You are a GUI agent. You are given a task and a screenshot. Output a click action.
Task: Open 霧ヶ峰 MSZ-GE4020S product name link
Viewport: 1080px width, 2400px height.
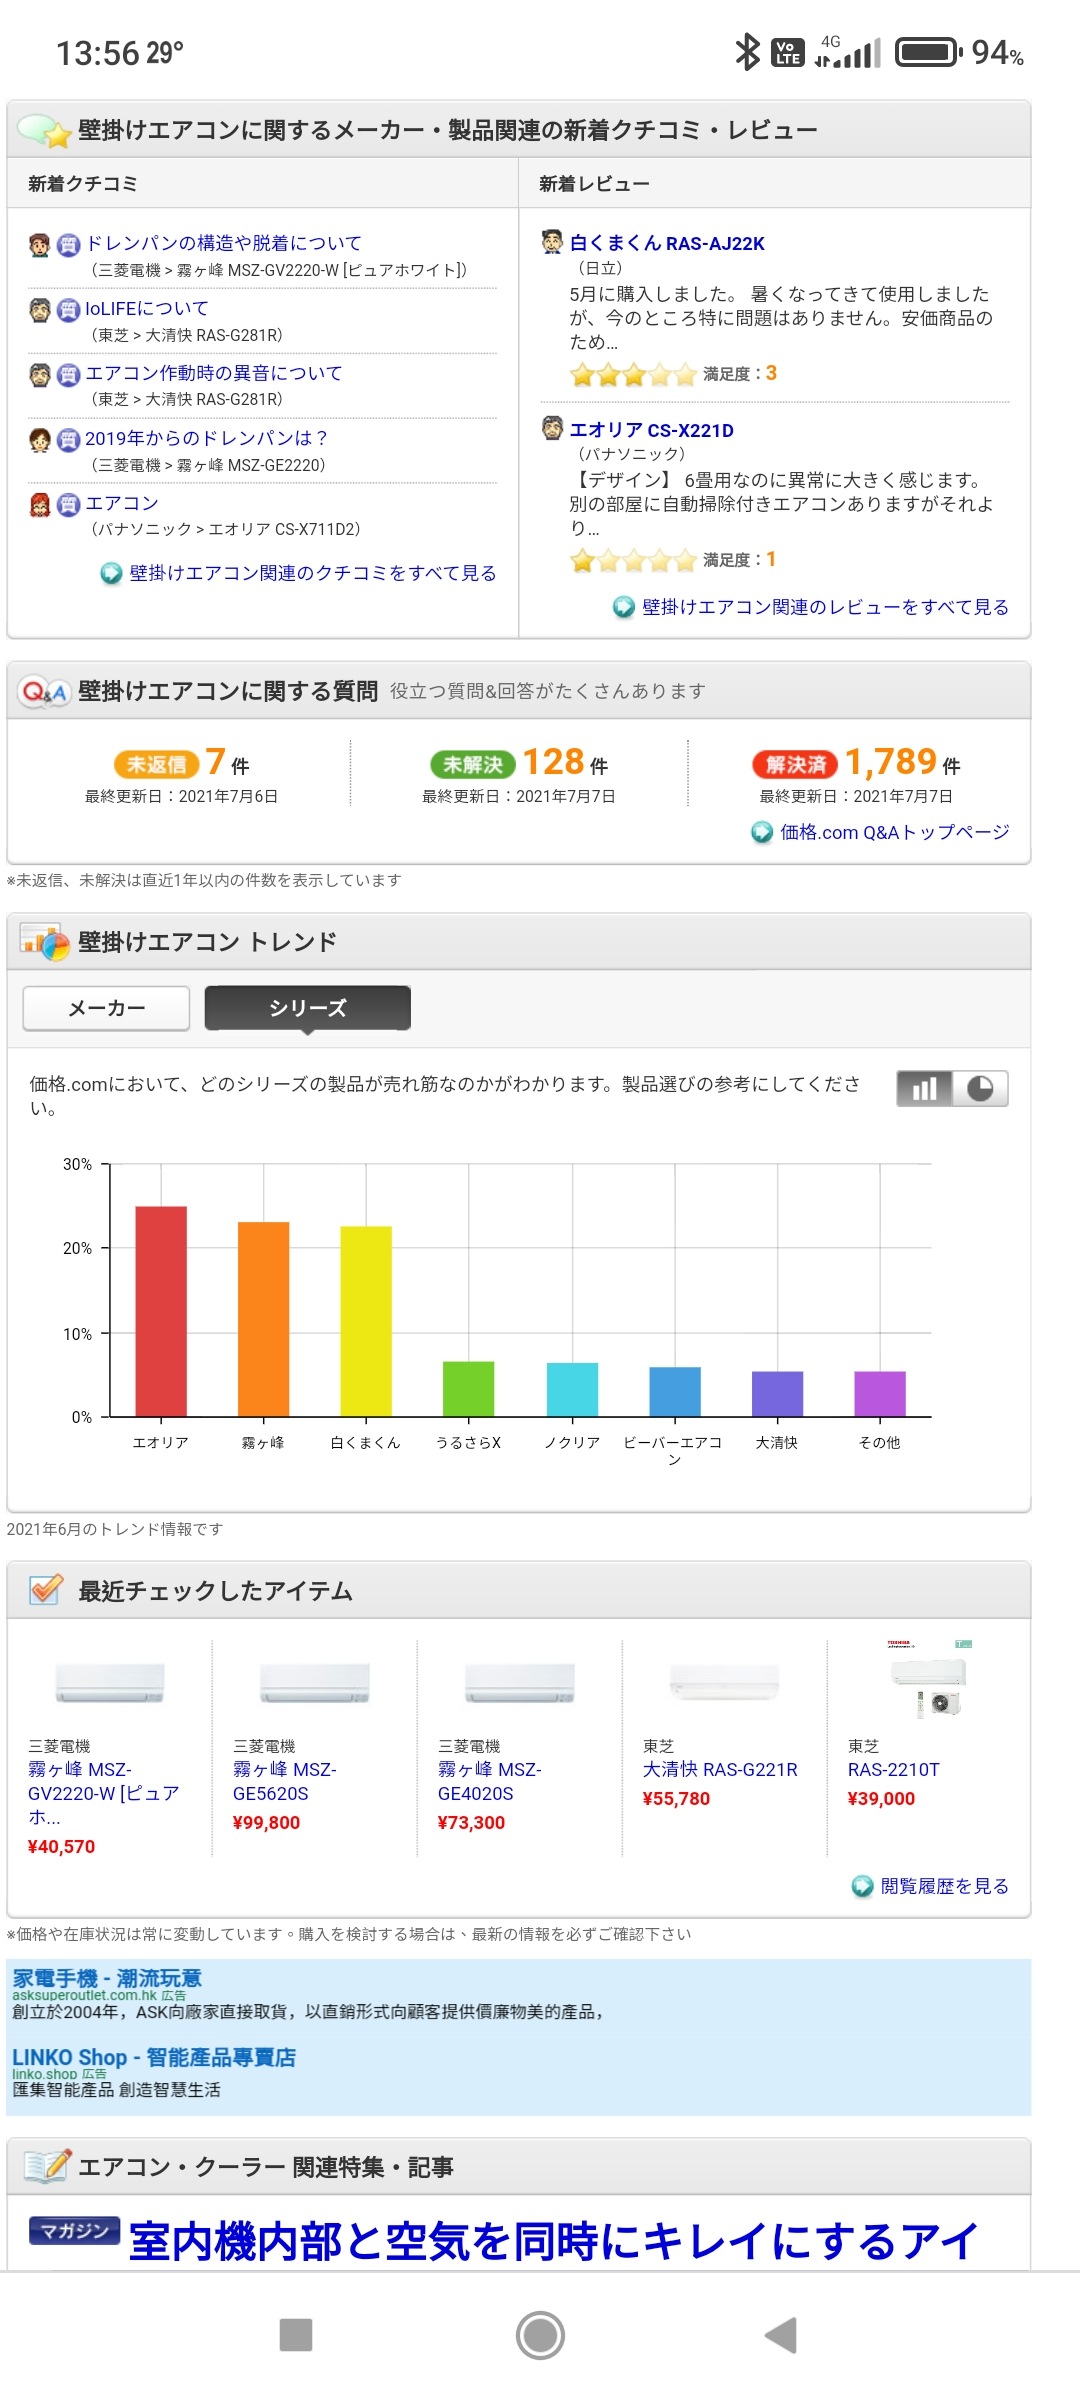click(x=490, y=1781)
